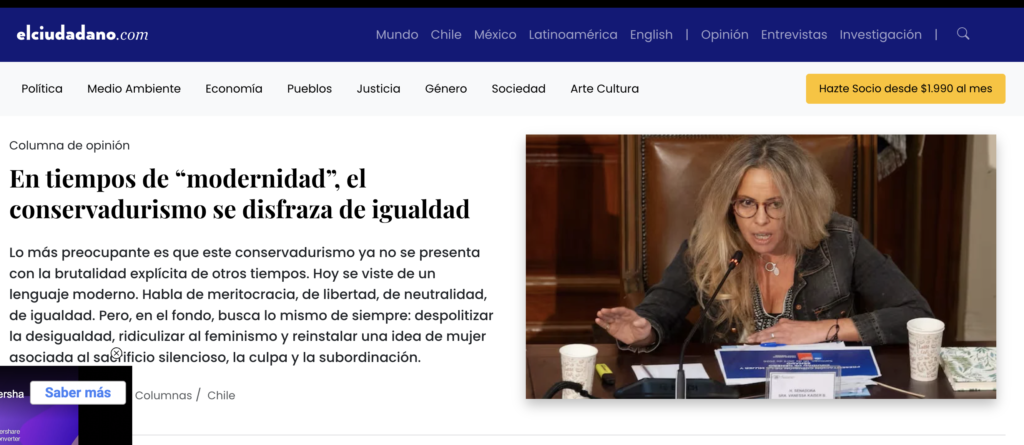
Task: Click Hazte Socio desde $1.990 button
Action: click(x=905, y=89)
